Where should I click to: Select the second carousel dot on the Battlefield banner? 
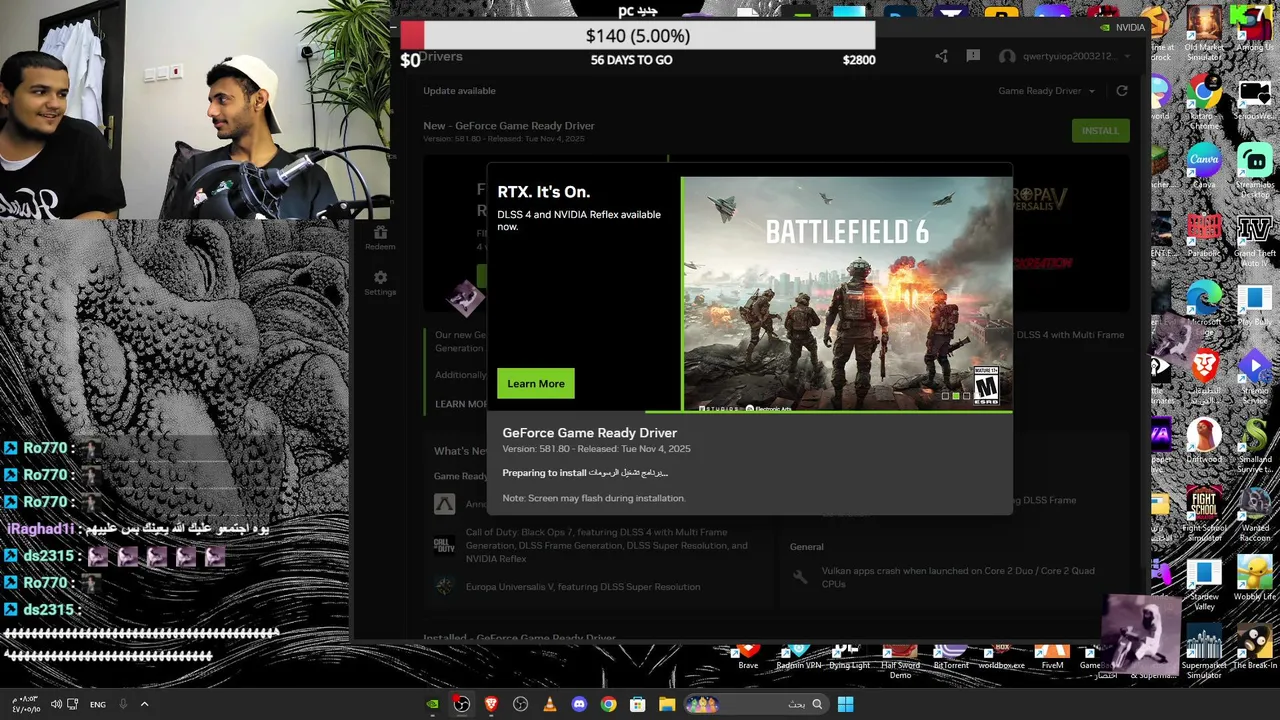955,396
